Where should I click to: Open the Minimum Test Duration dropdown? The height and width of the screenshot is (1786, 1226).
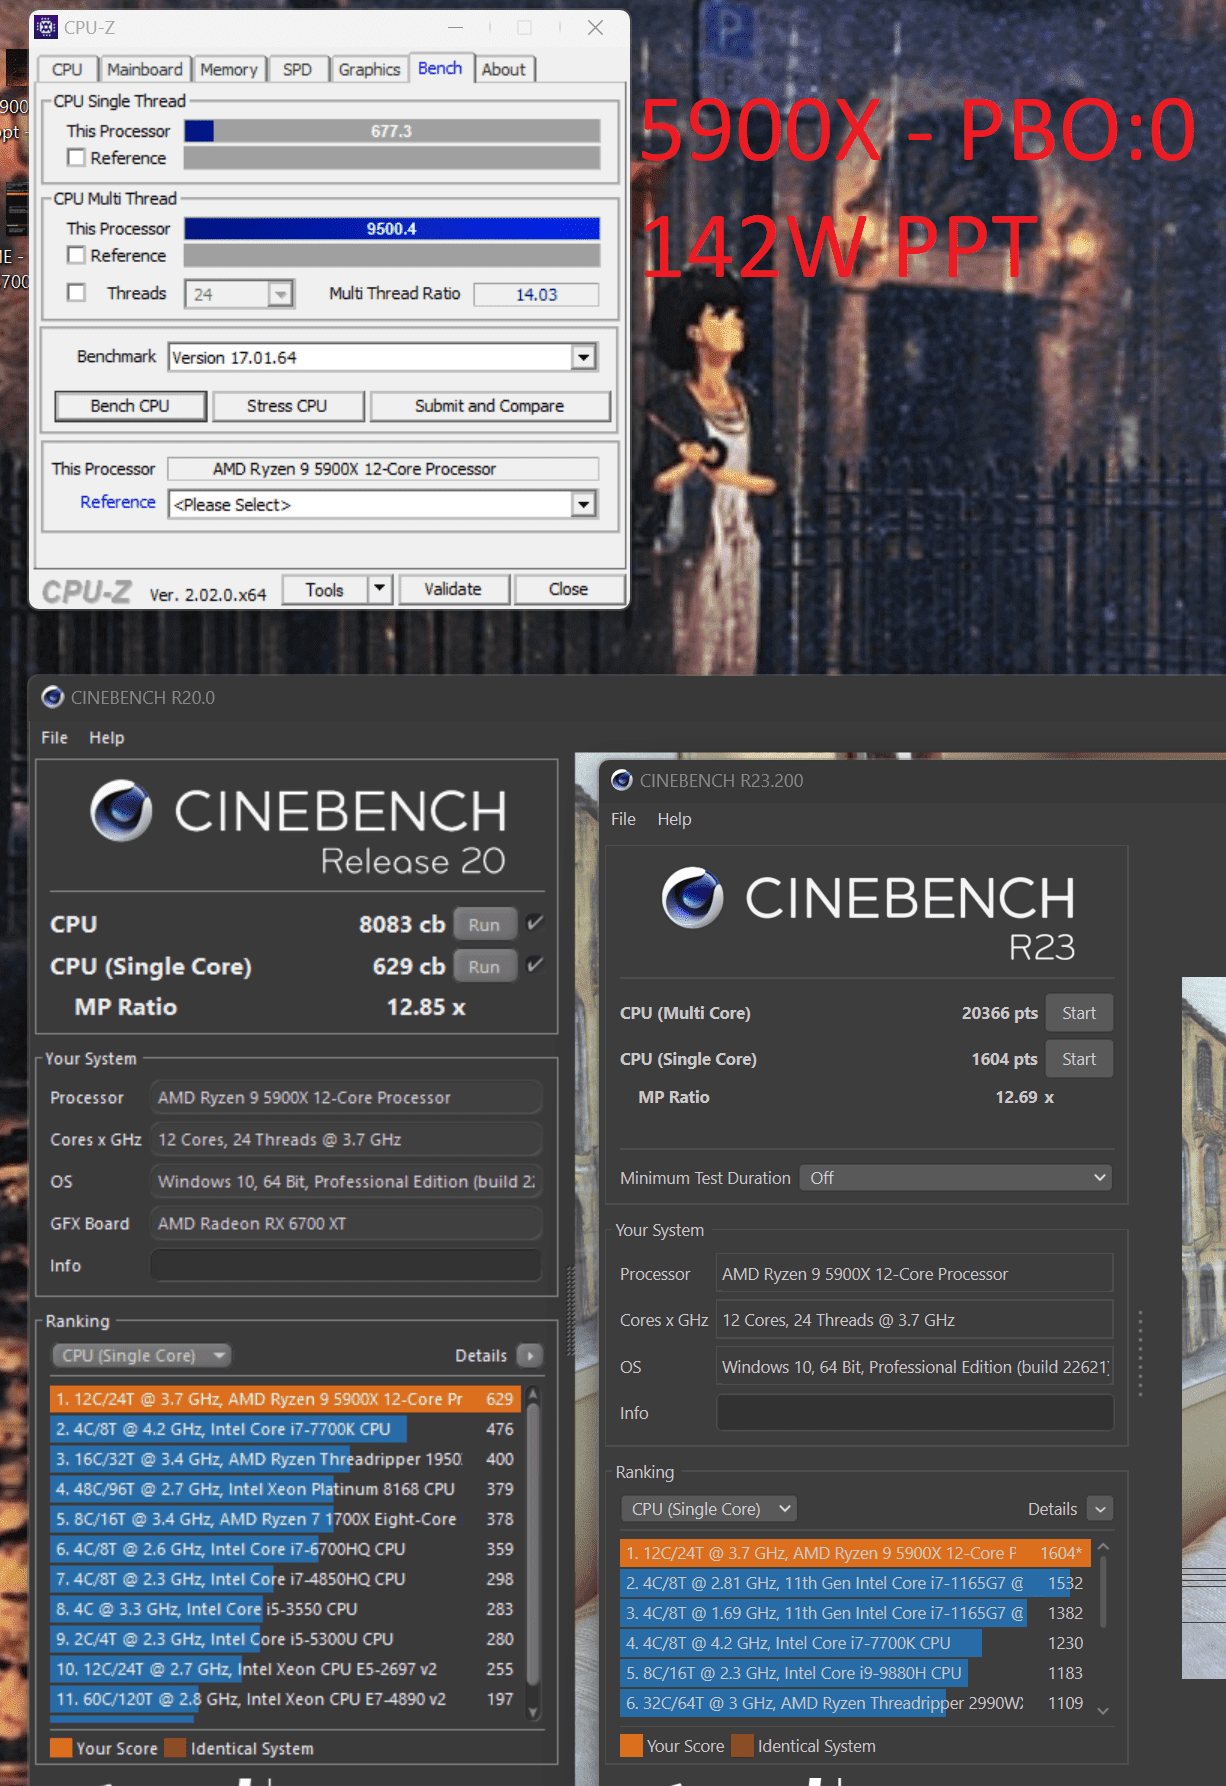point(956,1177)
